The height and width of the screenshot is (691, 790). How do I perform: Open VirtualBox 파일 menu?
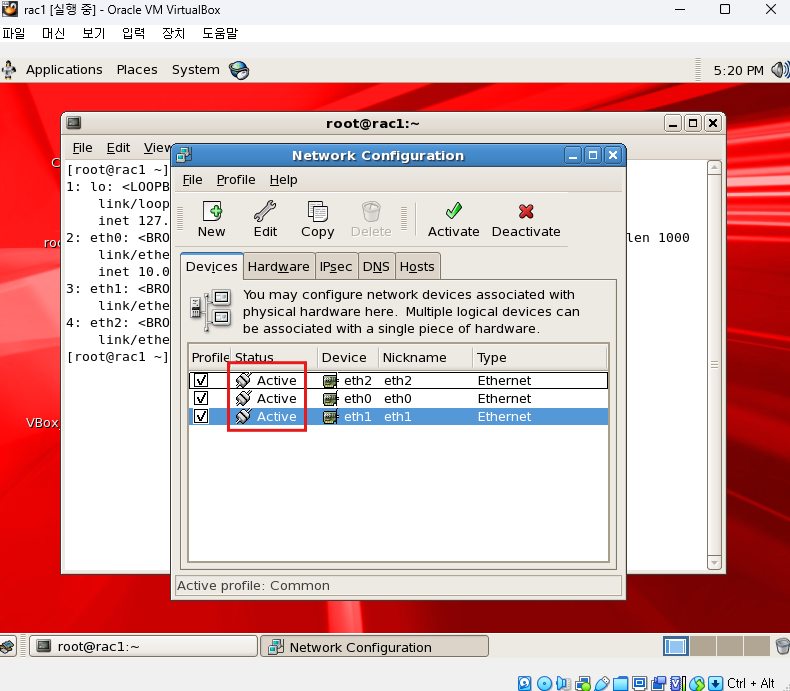click(x=14, y=33)
